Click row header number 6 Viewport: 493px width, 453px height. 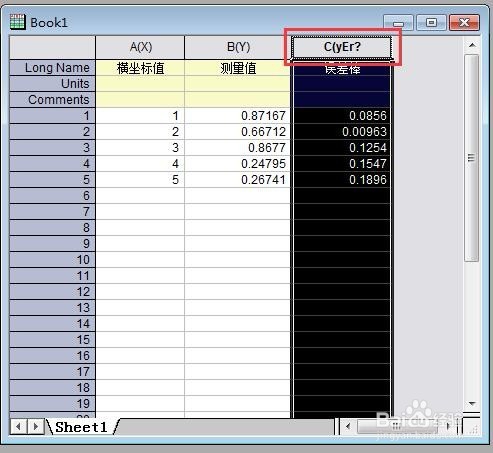coord(53,196)
